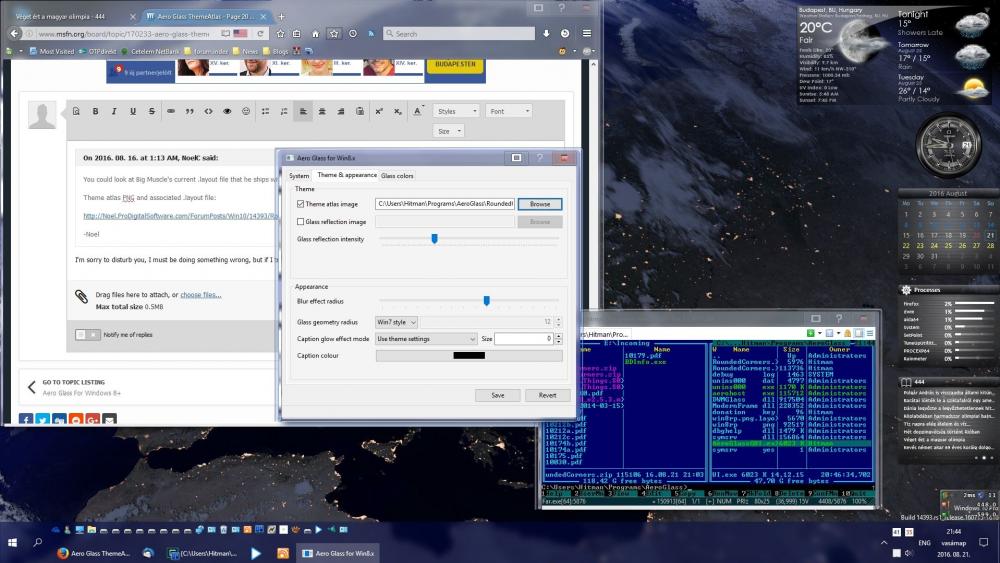Expand Caption glow effect mode dropdown
1000x563 pixels.
(x=426, y=339)
